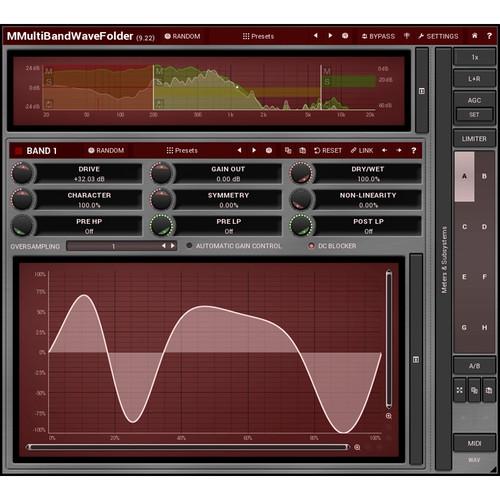Click the SYMMETRY knob
The width and height of the screenshot is (500, 500).
pos(162,199)
